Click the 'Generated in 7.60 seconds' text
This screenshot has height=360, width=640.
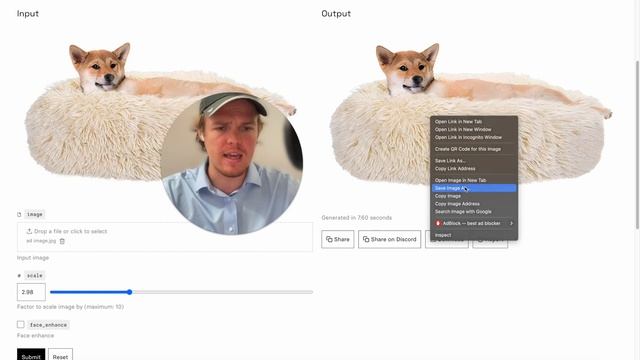coord(357,218)
